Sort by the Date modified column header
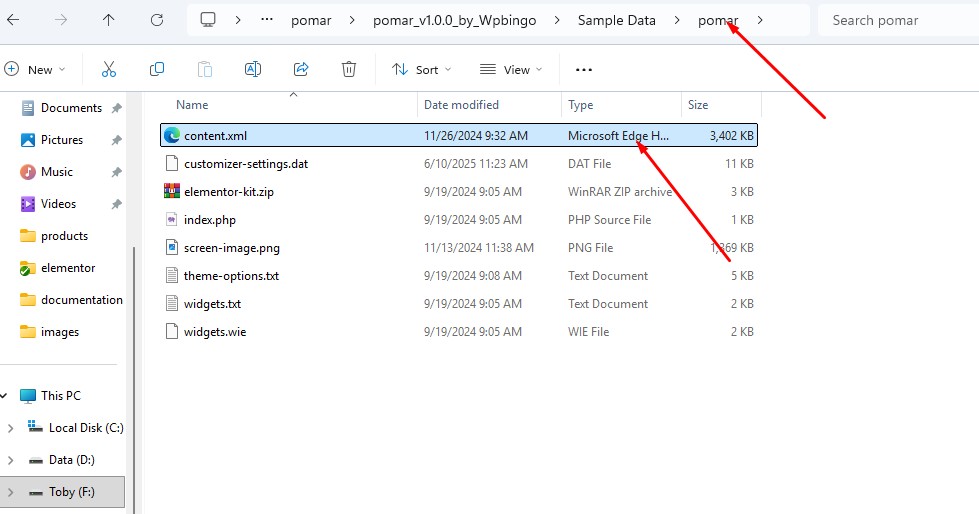Viewport: 979px width, 514px height. pos(461,105)
